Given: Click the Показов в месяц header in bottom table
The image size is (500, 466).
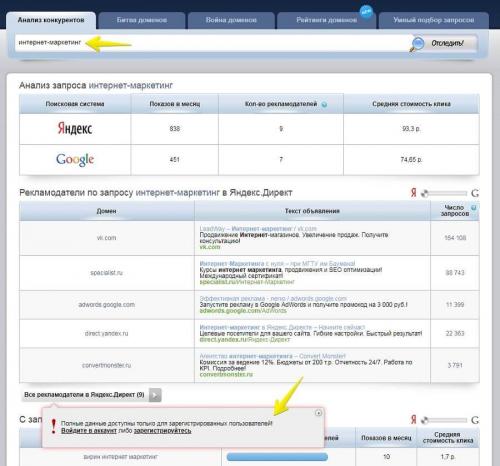Looking at the screenshot, I should tap(386, 438).
